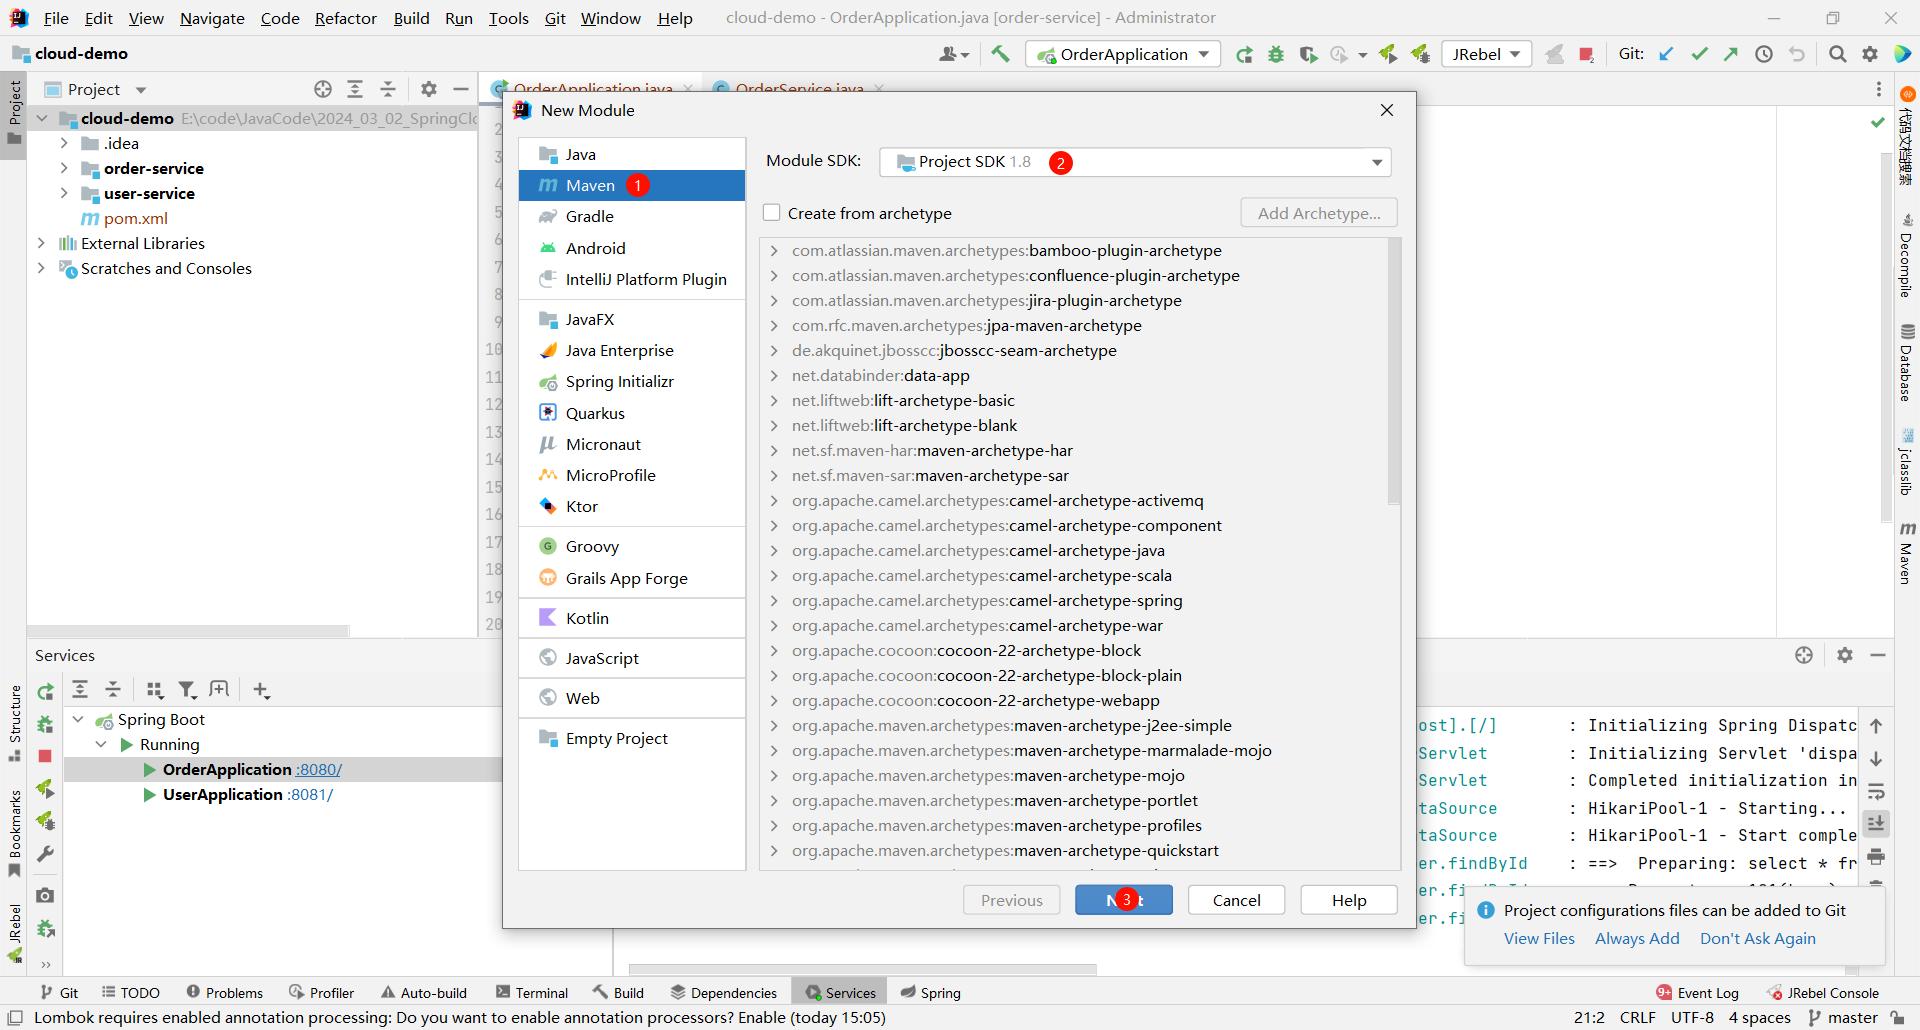Click the Services group-by icon

(x=154, y=690)
